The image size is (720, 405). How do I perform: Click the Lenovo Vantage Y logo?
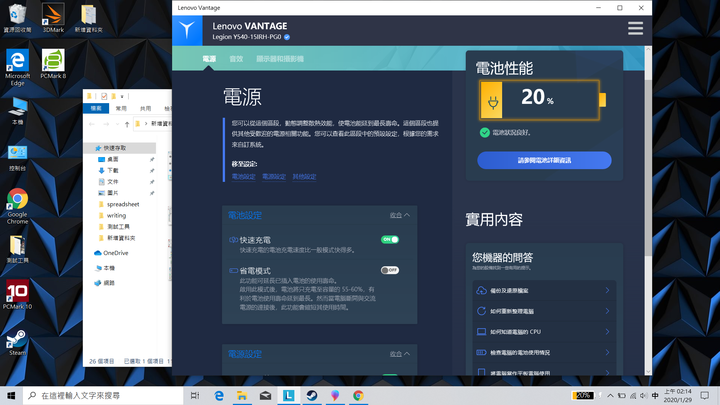[187, 30]
